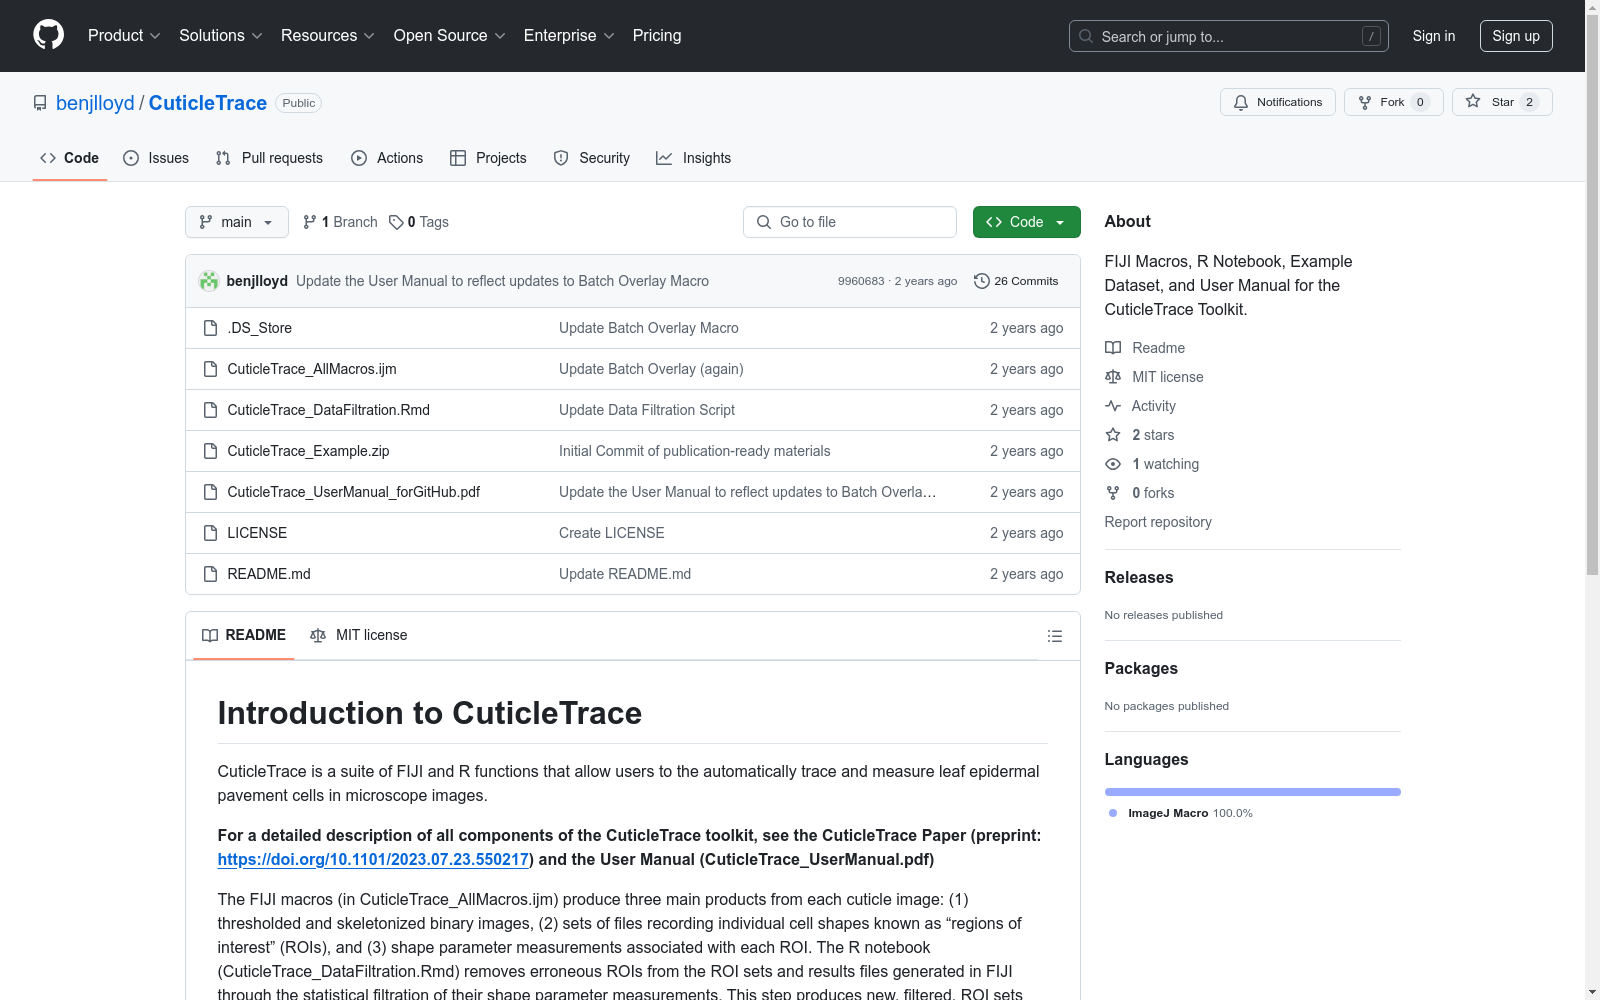Click the star icon beside 2 stars
The height and width of the screenshot is (1000, 1600).
pyautogui.click(x=1113, y=435)
